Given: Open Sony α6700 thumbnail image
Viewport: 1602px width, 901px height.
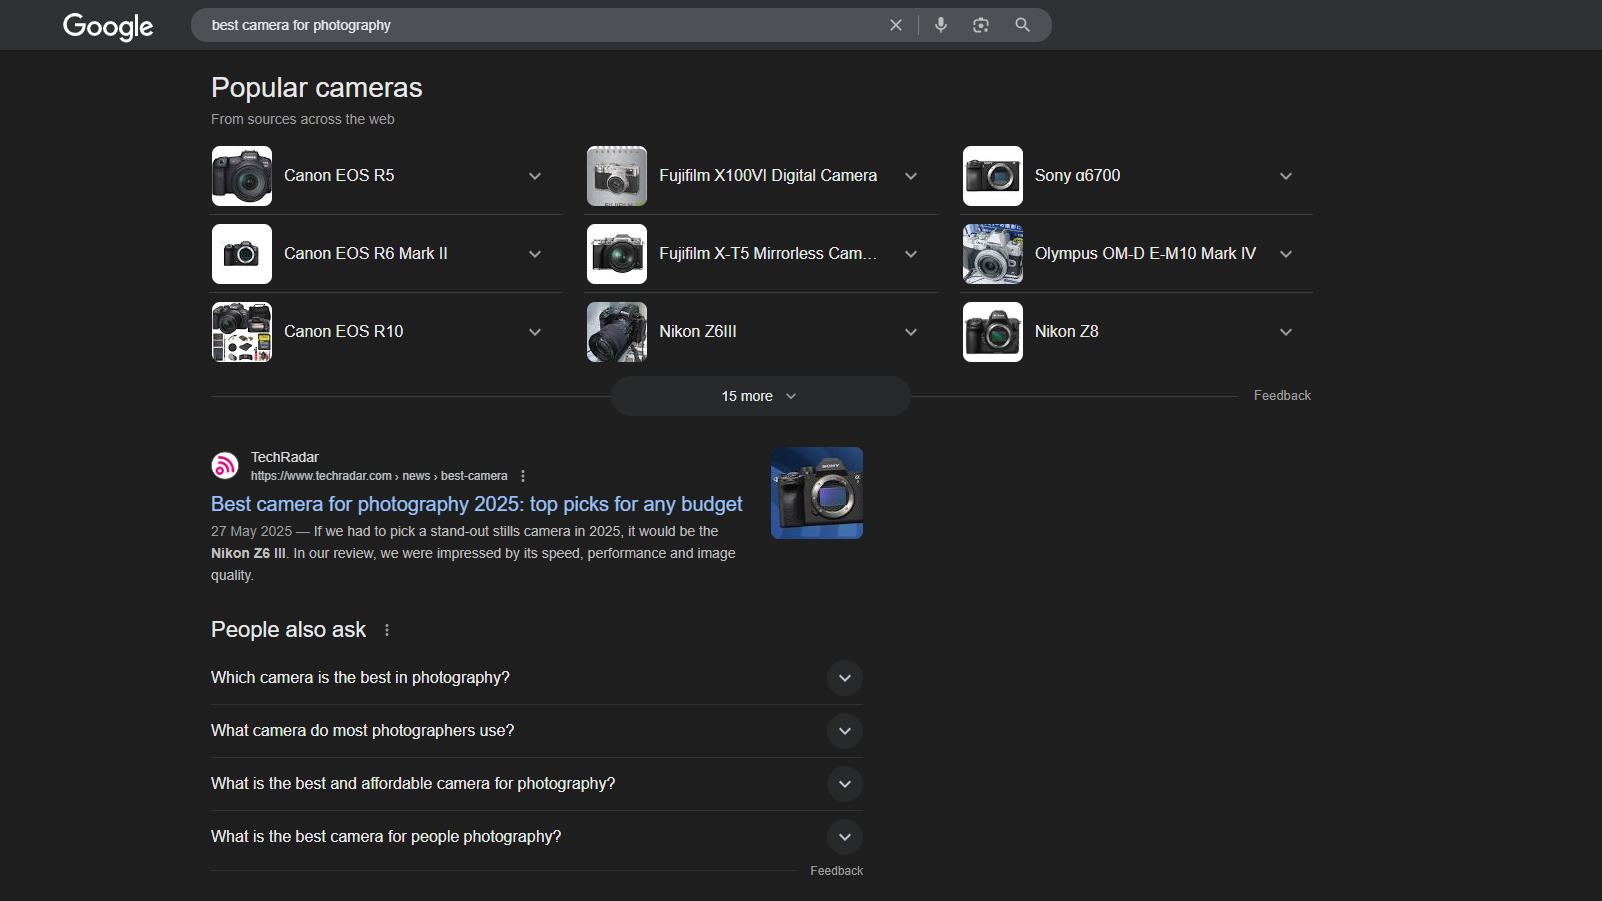Looking at the screenshot, I should [993, 176].
